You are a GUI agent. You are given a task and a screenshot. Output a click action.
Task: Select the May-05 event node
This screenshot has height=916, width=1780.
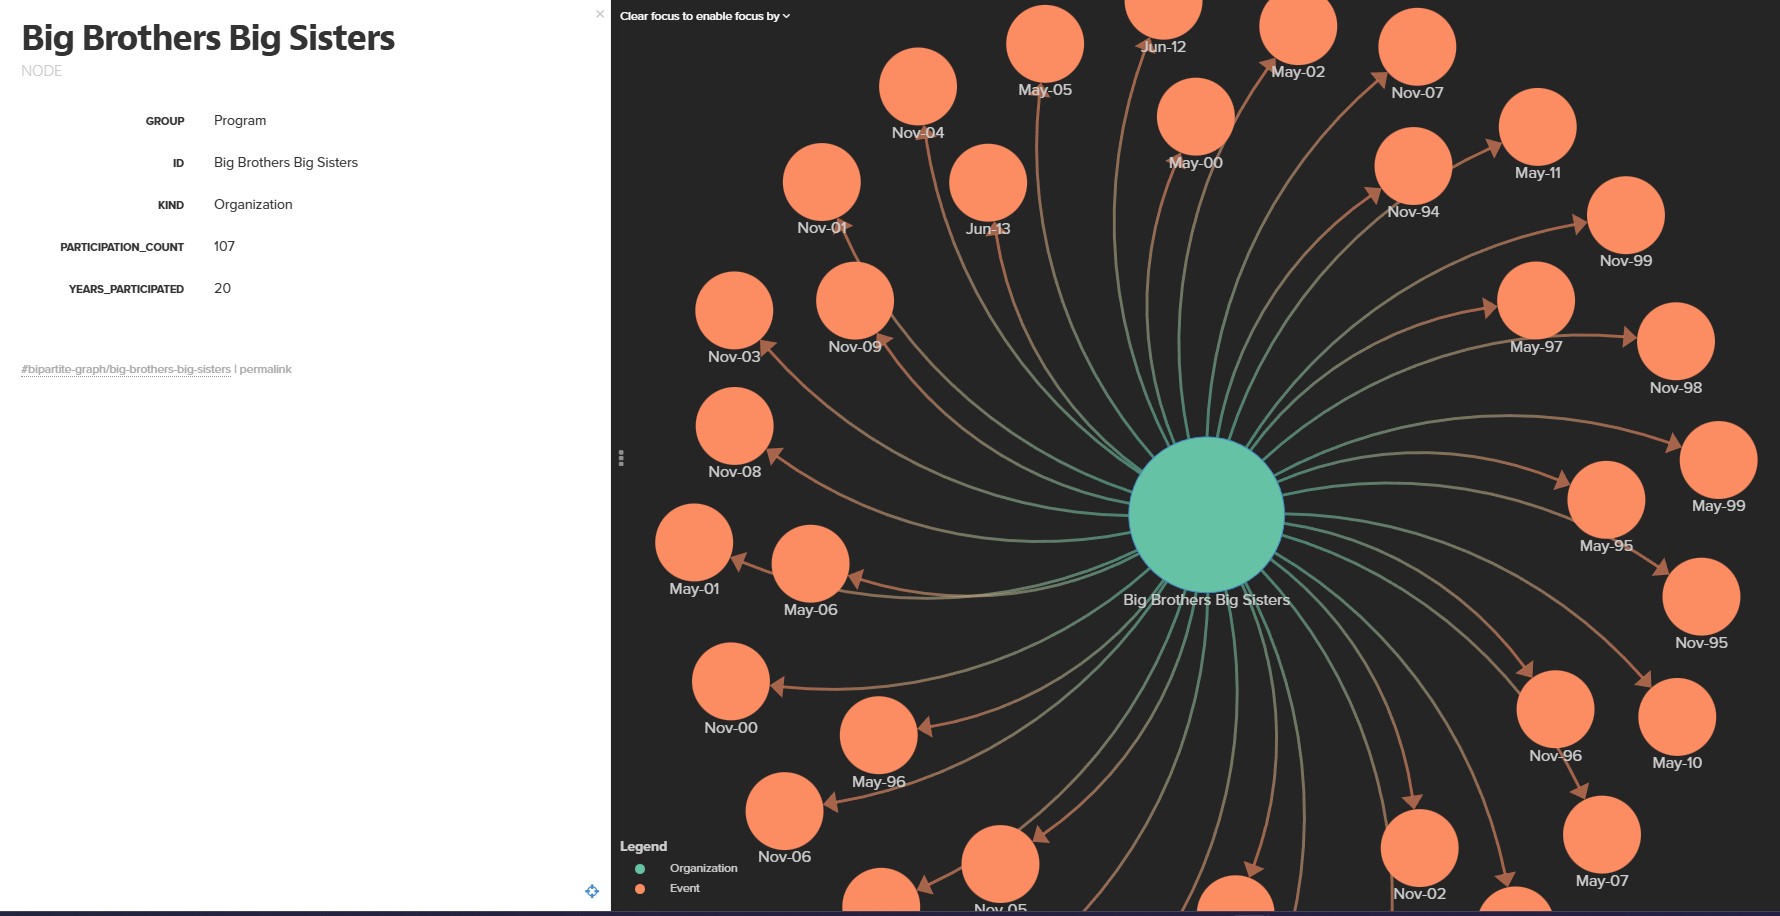click(1045, 44)
